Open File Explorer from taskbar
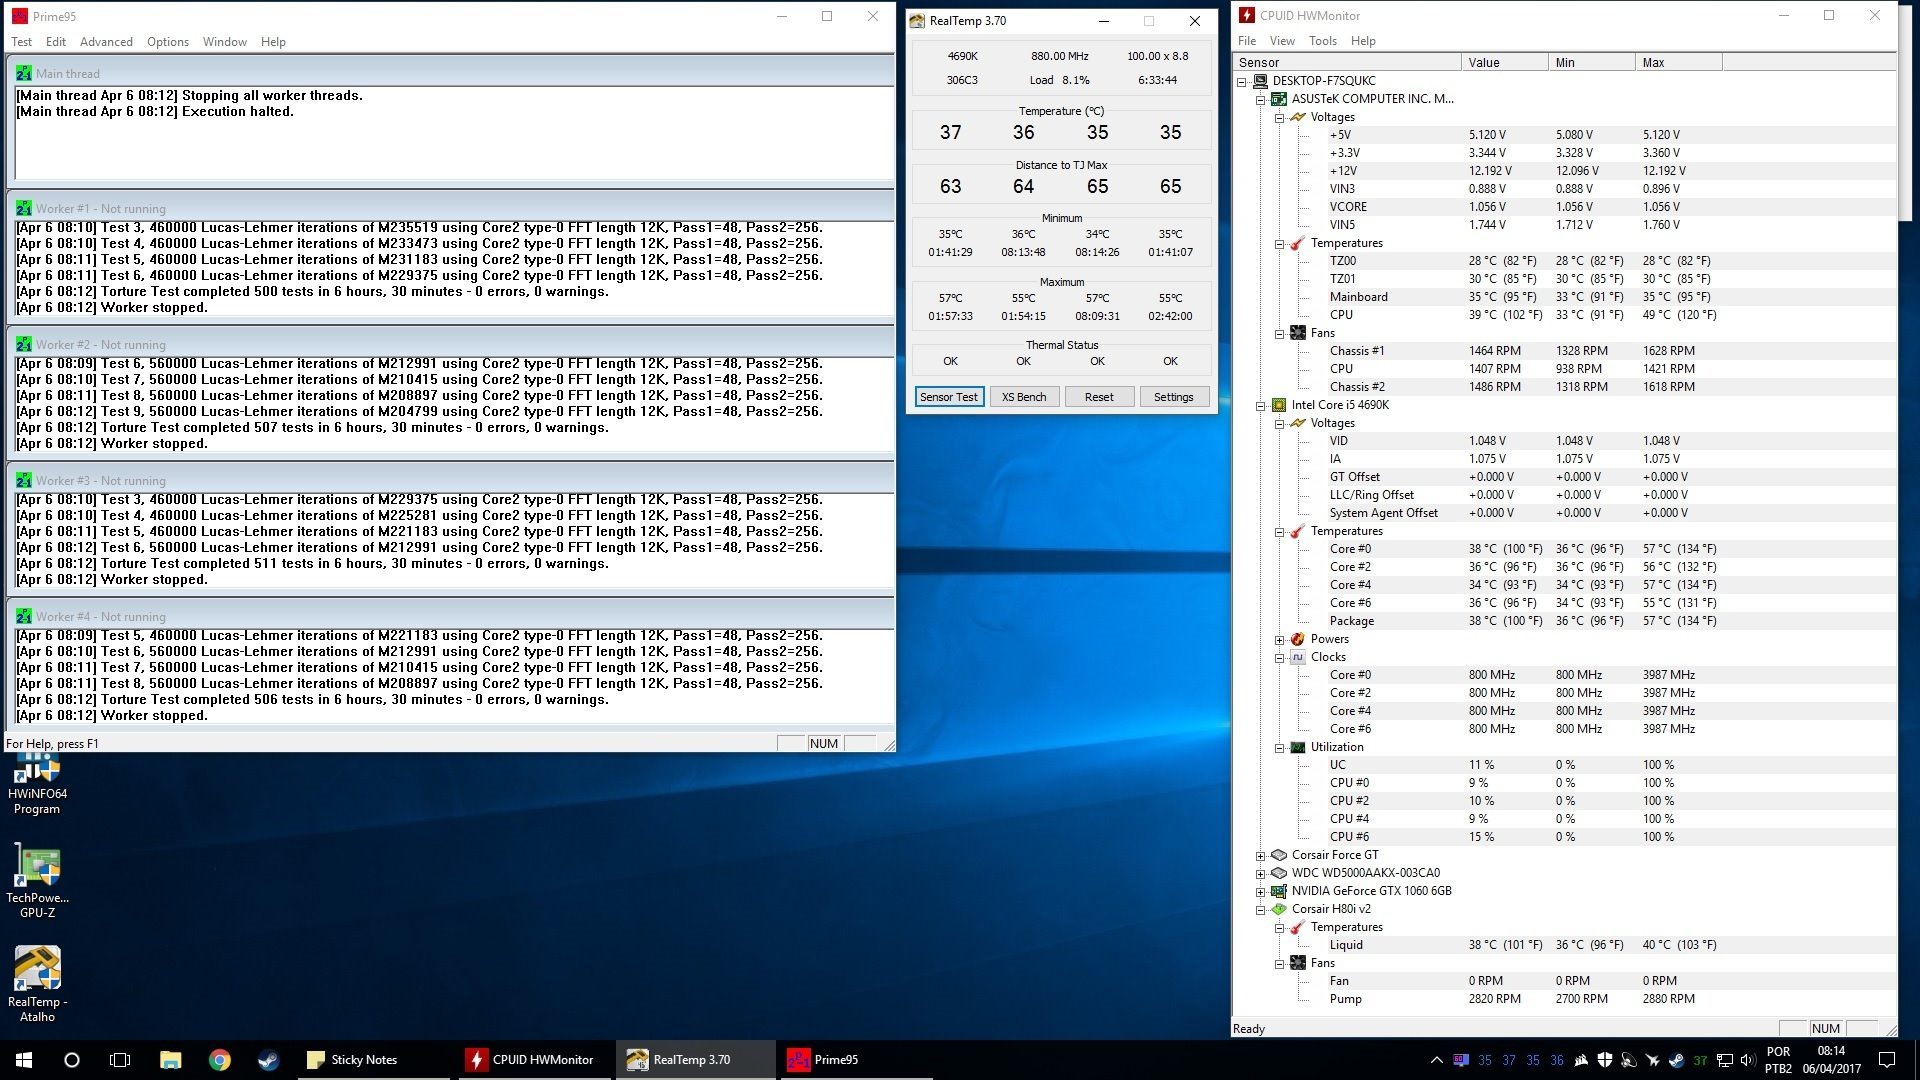The height and width of the screenshot is (1080, 1920). point(170,1060)
